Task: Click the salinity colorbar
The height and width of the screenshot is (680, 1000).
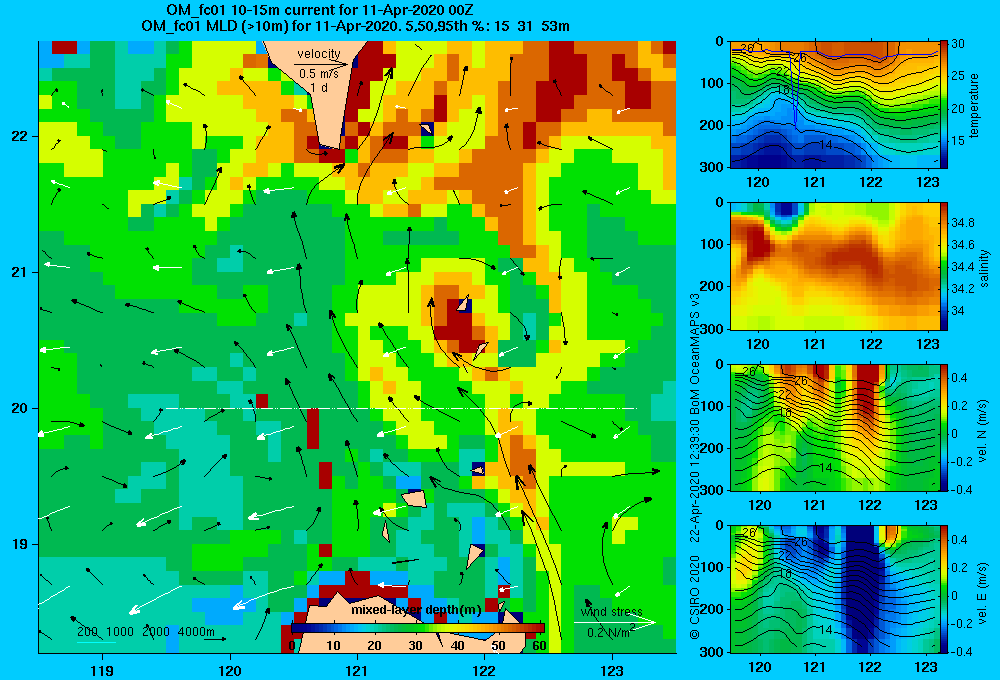Action: (944, 266)
